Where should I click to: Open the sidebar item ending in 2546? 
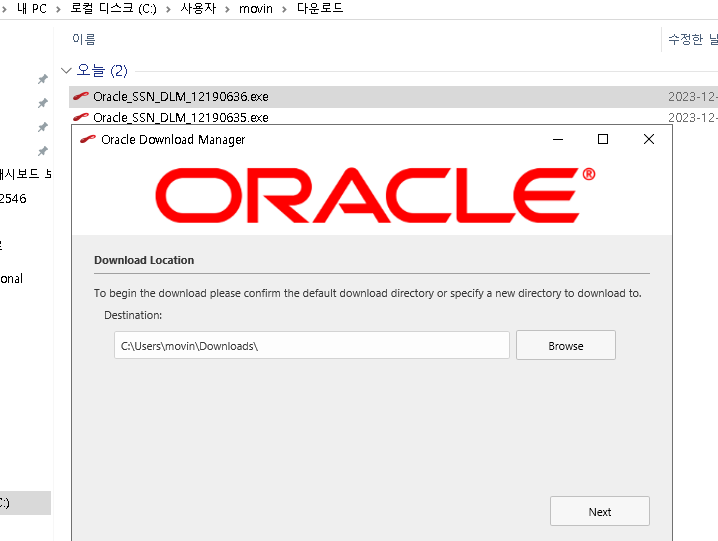tap(13, 199)
